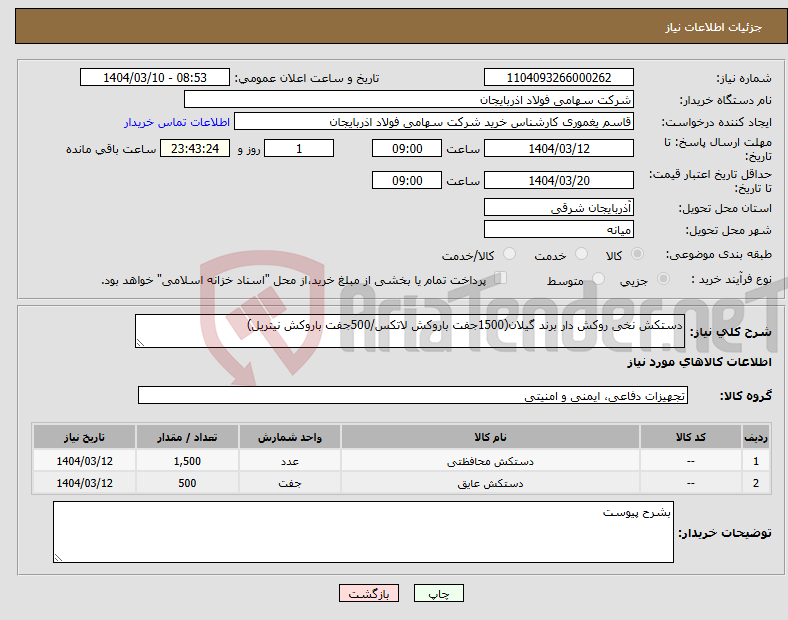788x620 pixels.
Task: Select the کالا radio button
Action: (637, 254)
